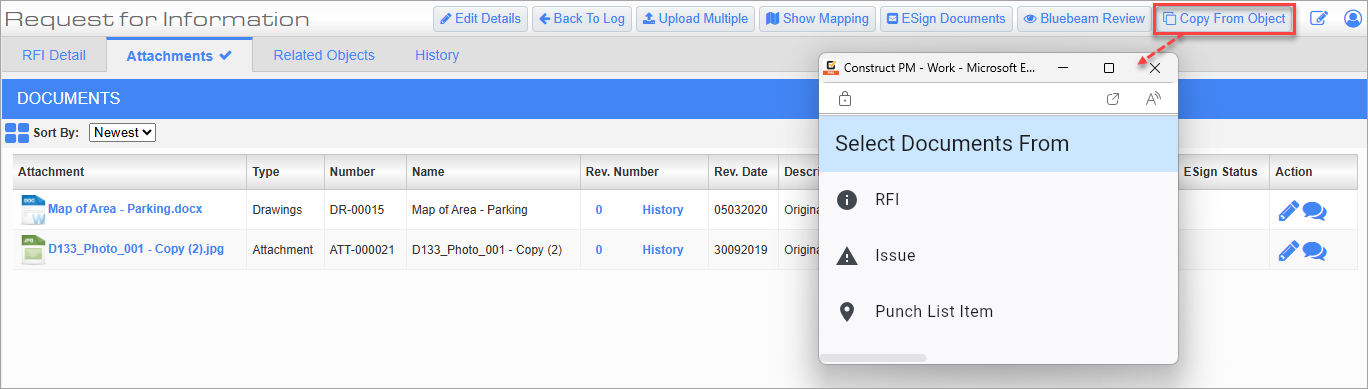Select date cell 30092019

[x=743, y=250]
